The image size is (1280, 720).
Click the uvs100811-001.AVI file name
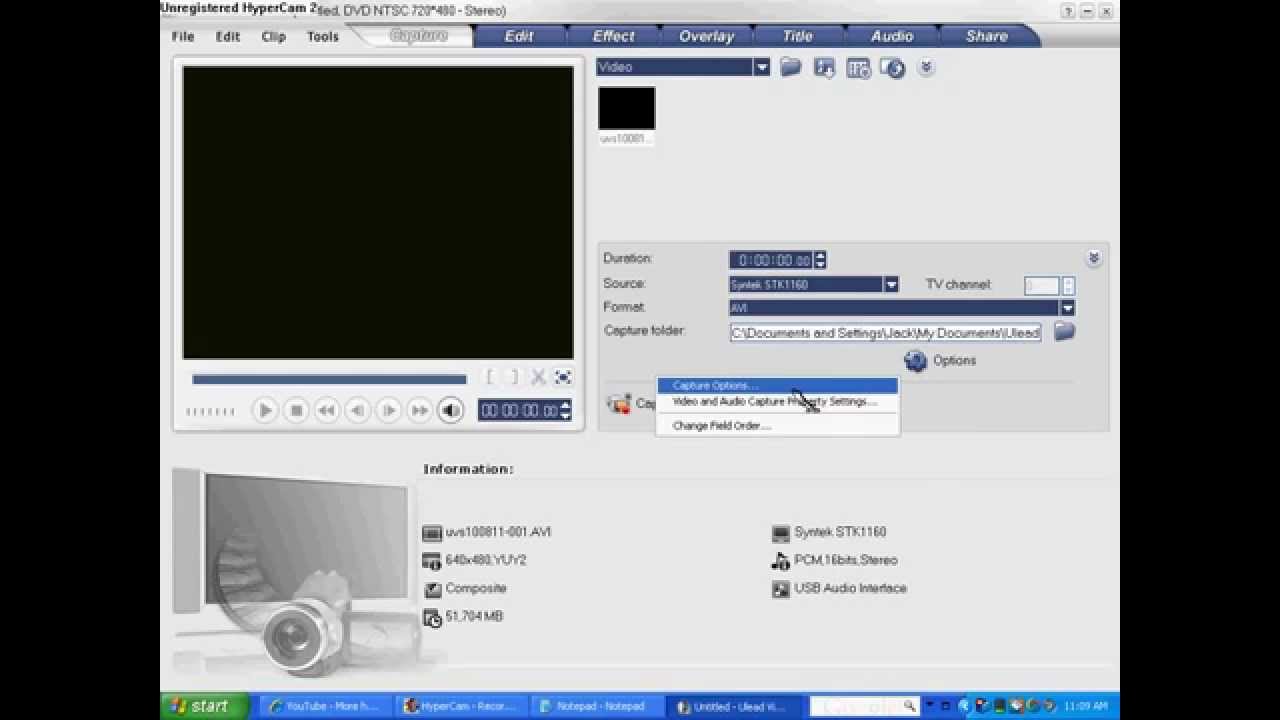498,533
